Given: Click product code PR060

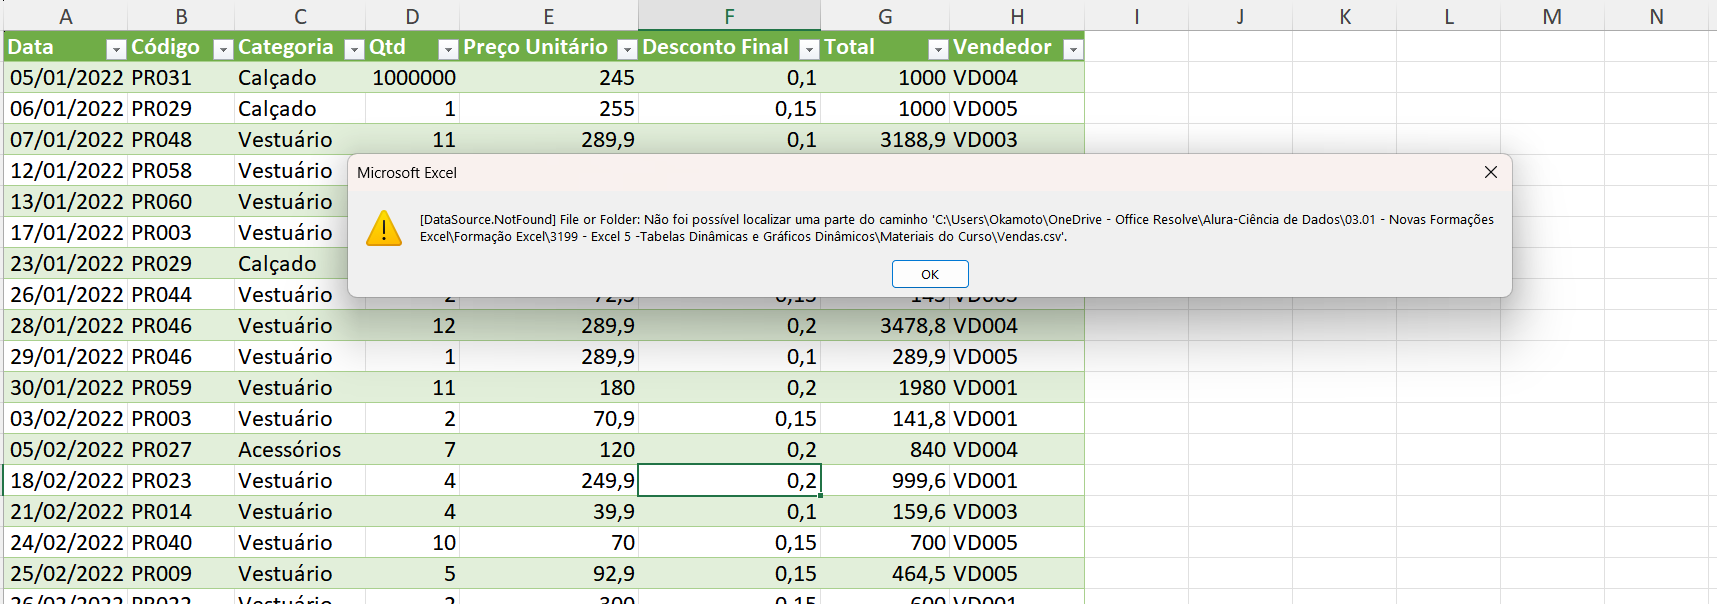Looking at the screenshot, I should pyautogui.click(x=181, y=202).
